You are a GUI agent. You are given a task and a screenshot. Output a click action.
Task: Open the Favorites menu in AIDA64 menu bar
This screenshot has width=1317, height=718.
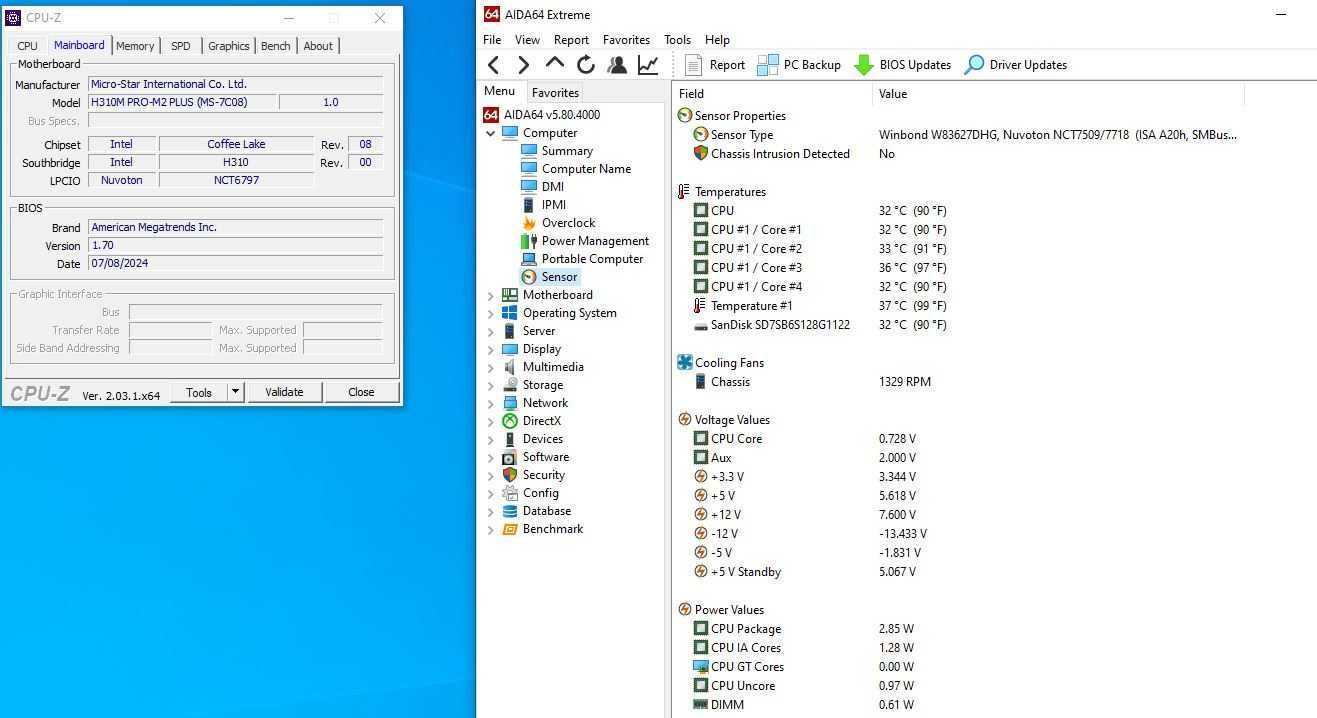coord(626,40)
